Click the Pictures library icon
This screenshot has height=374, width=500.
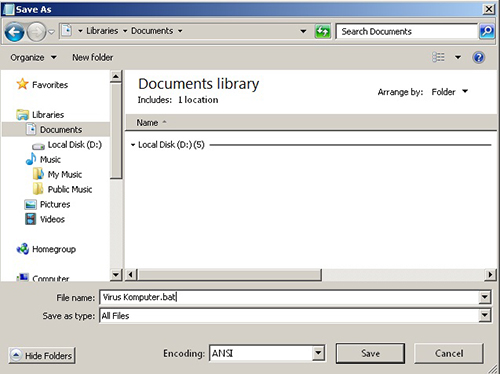(30, 204)
